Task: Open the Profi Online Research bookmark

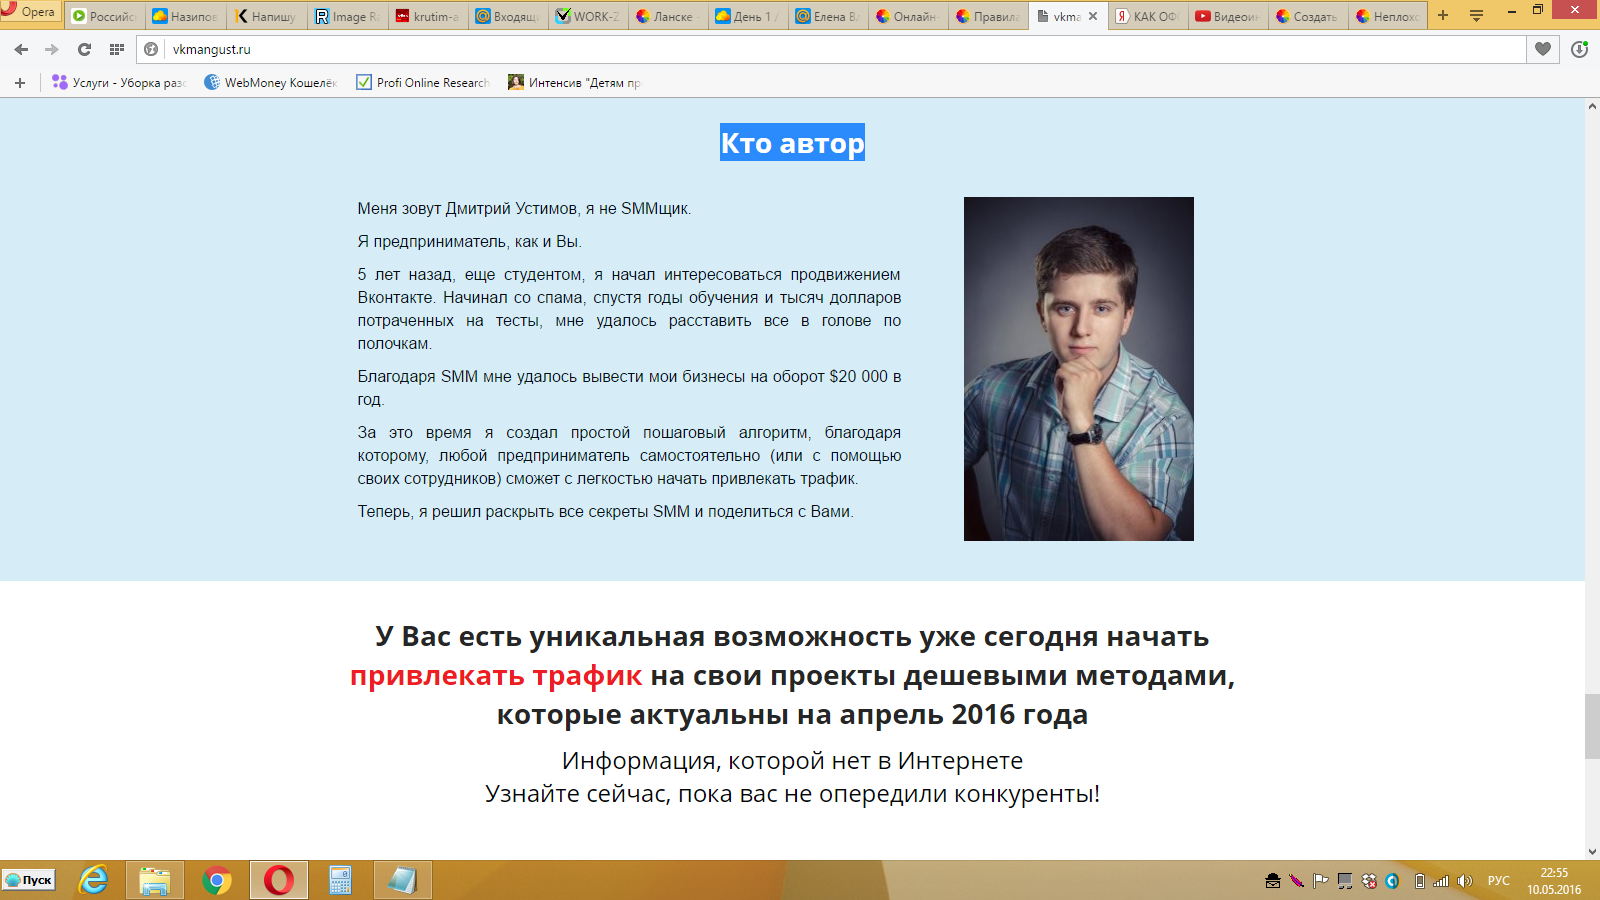Action: coord(423,83)
